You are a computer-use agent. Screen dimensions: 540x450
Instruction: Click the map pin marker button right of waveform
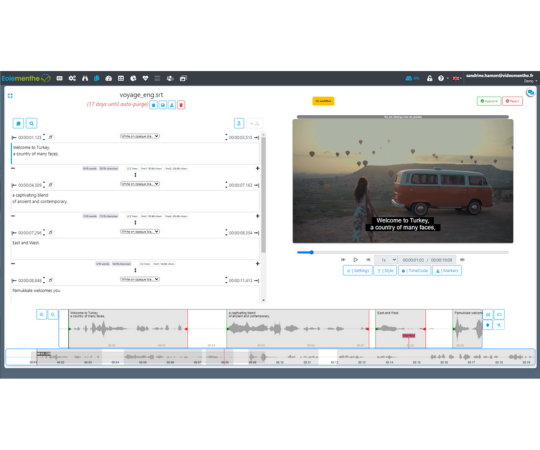click(488, 325)
